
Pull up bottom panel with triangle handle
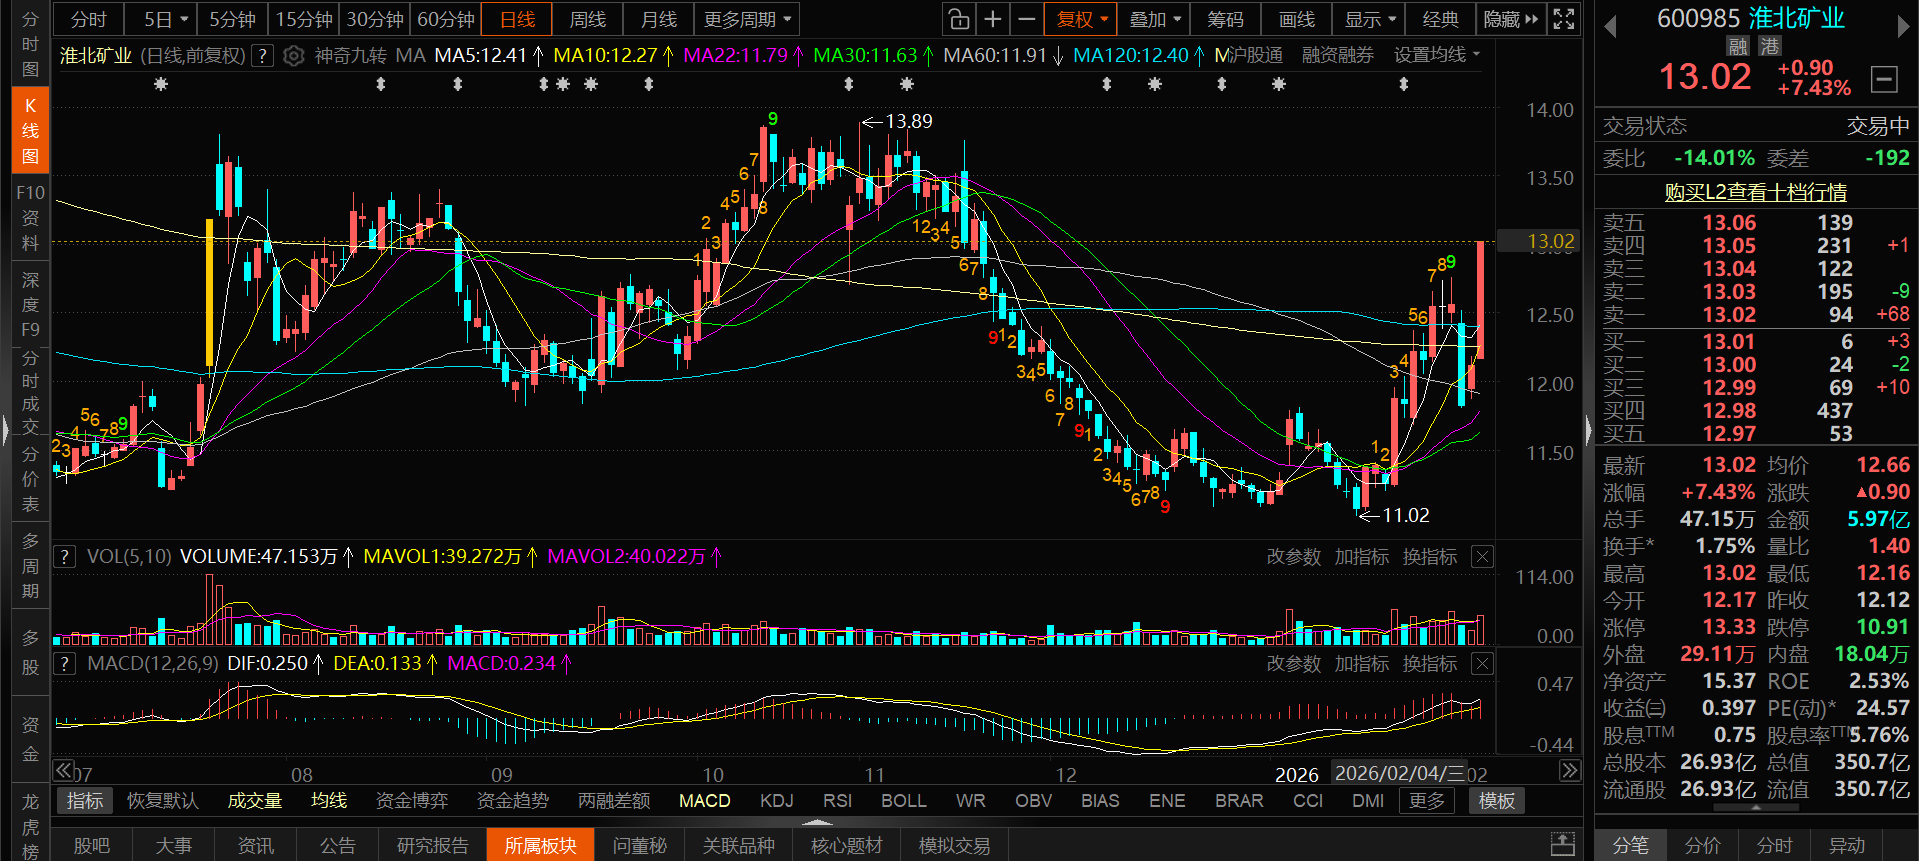click(817, 822)
